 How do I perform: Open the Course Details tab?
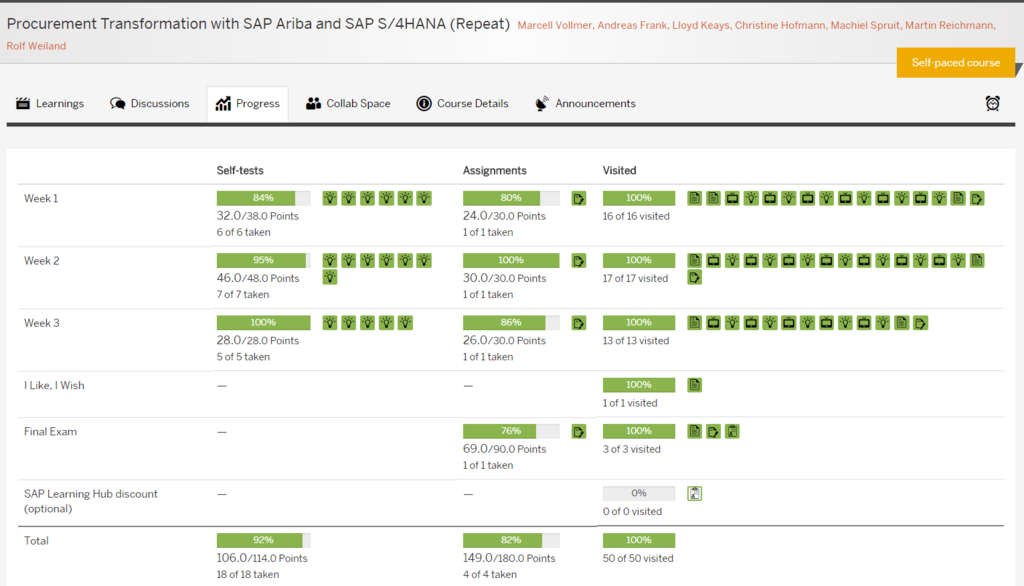tap(462, 103)
